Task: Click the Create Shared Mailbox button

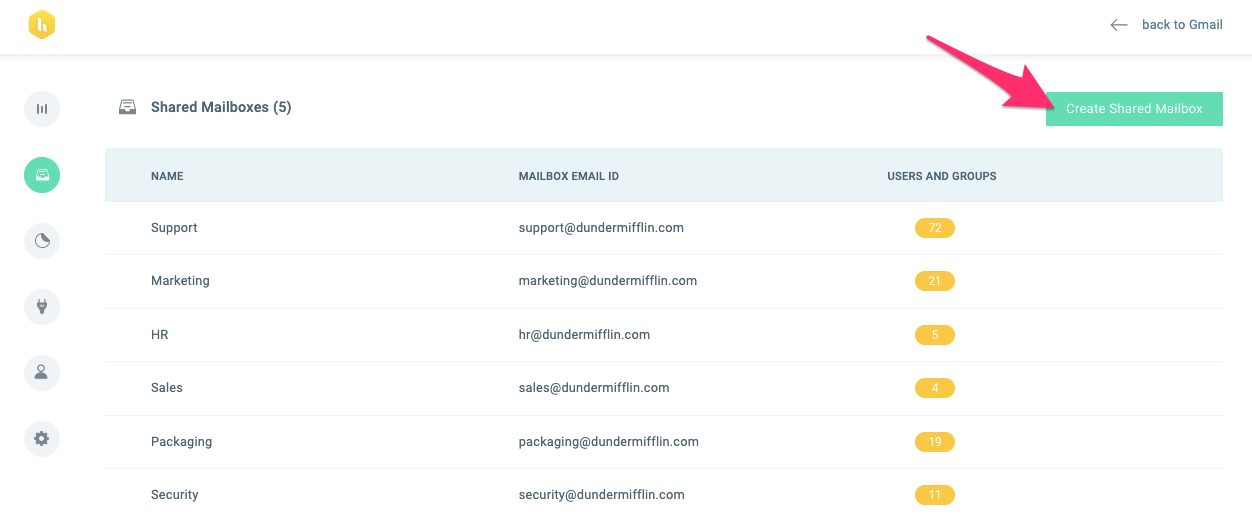Action: pos(1134,109)
